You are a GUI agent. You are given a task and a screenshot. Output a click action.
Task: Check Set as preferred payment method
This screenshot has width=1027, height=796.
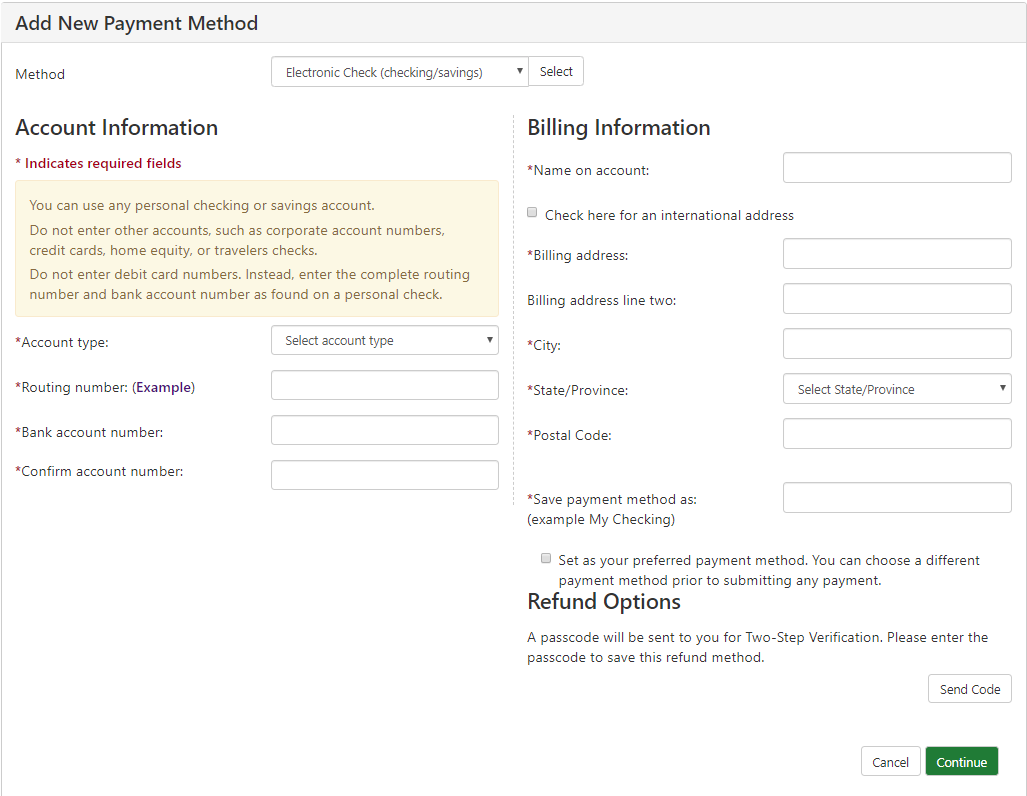[x=546, y=558]
